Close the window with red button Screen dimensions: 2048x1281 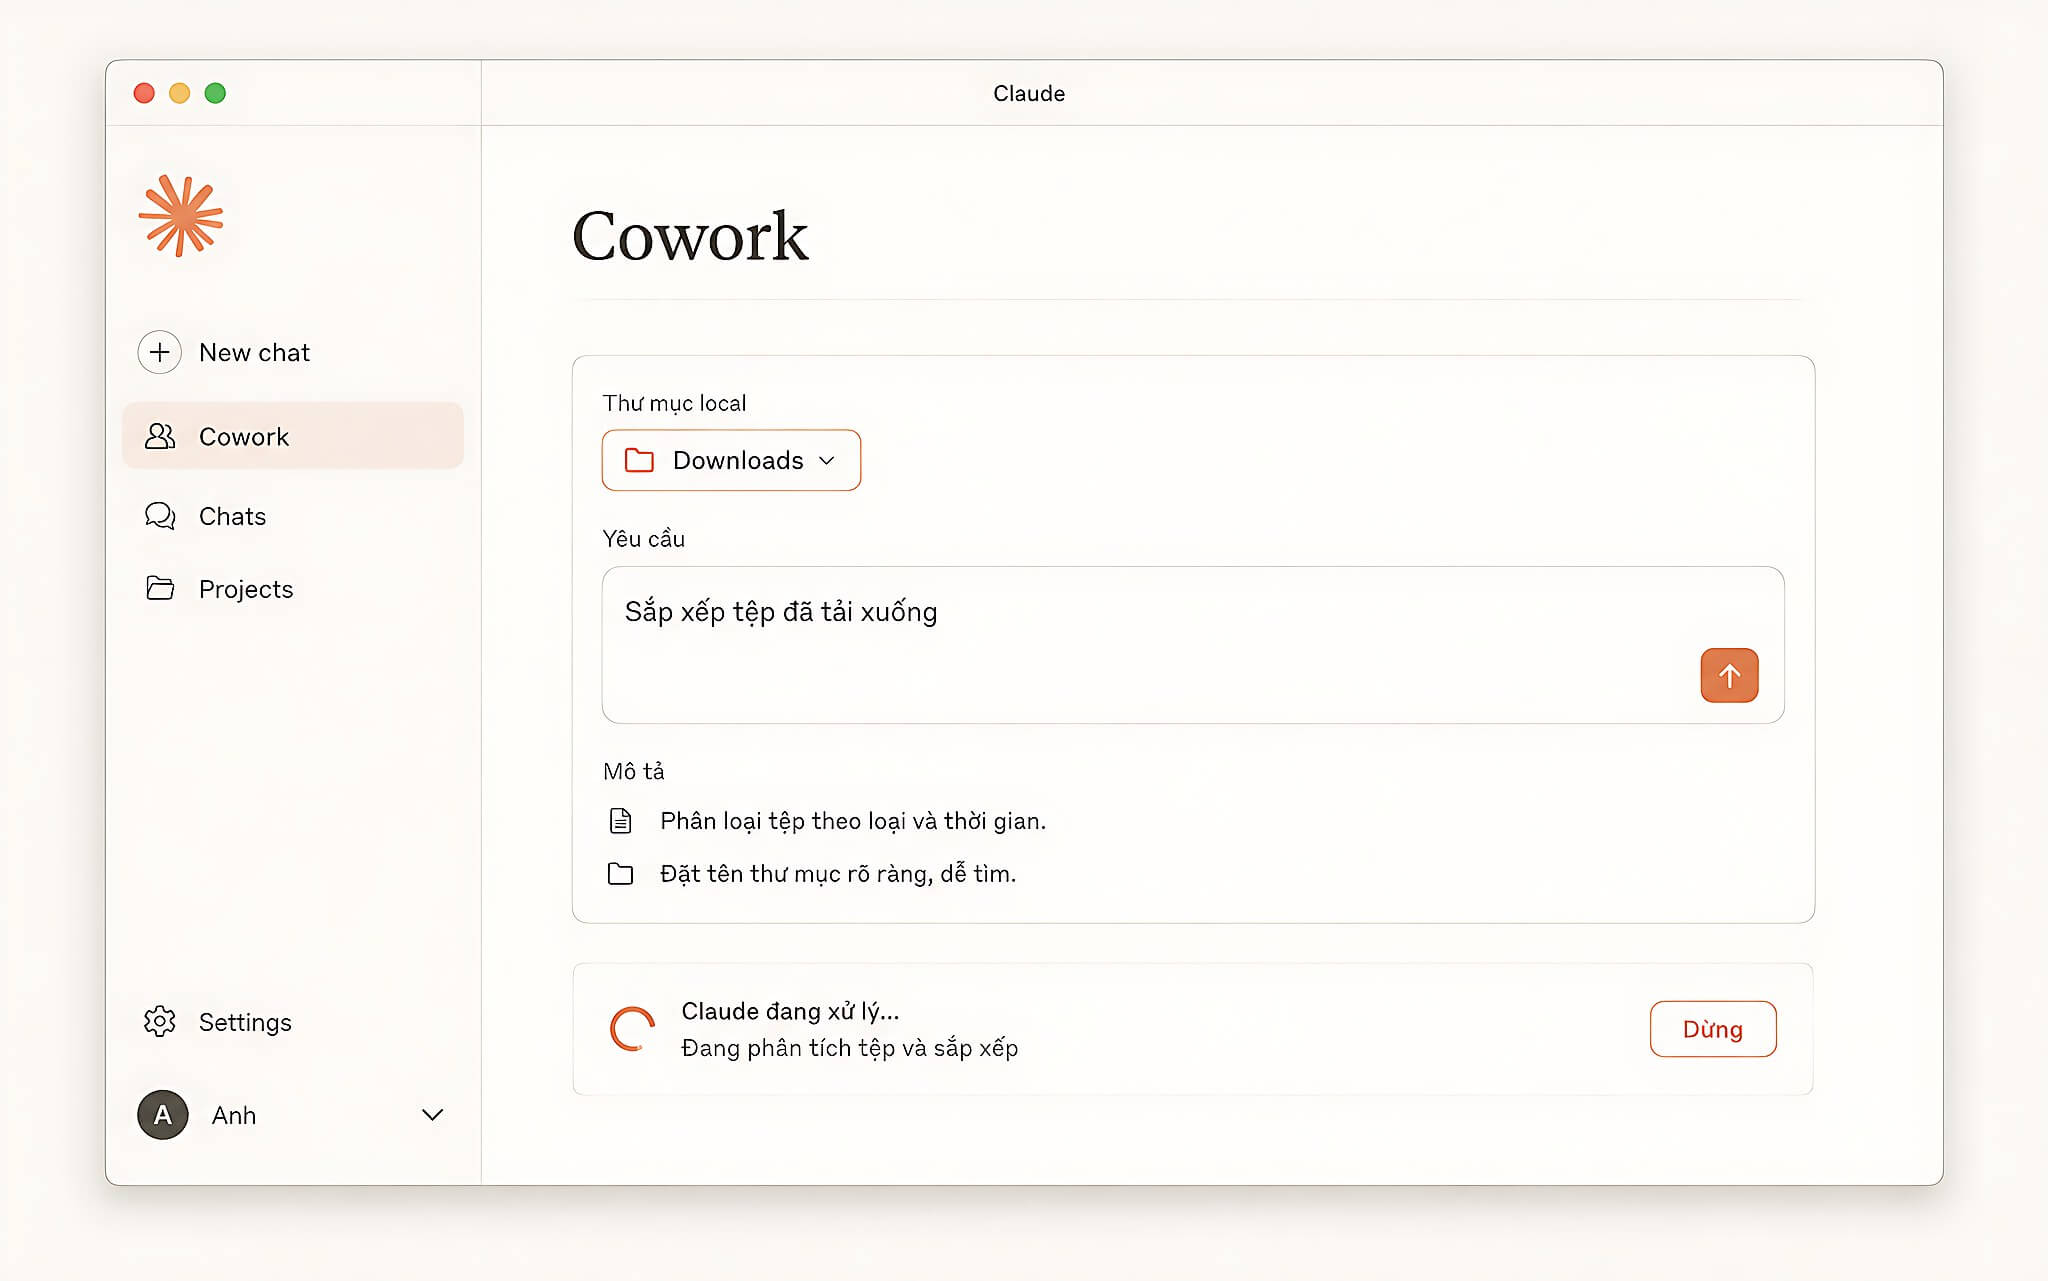(x=144, y=93)
